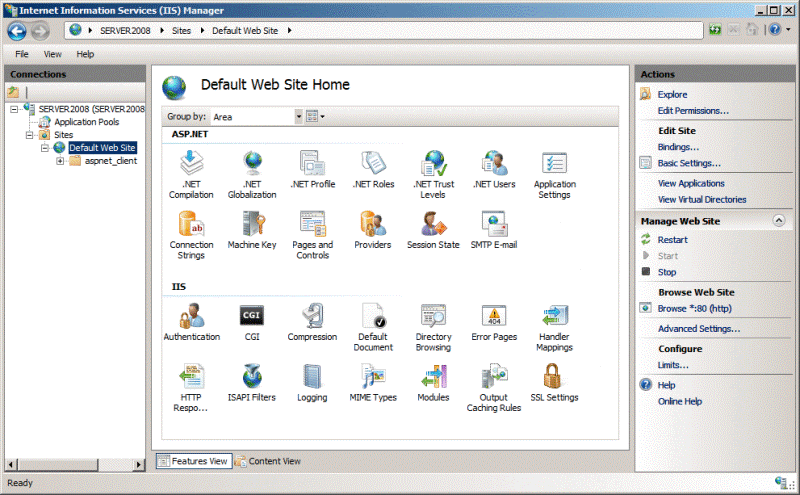Open the ISAPI Filters feature
This screenshot has height=495, width=800.
point(252,383)
